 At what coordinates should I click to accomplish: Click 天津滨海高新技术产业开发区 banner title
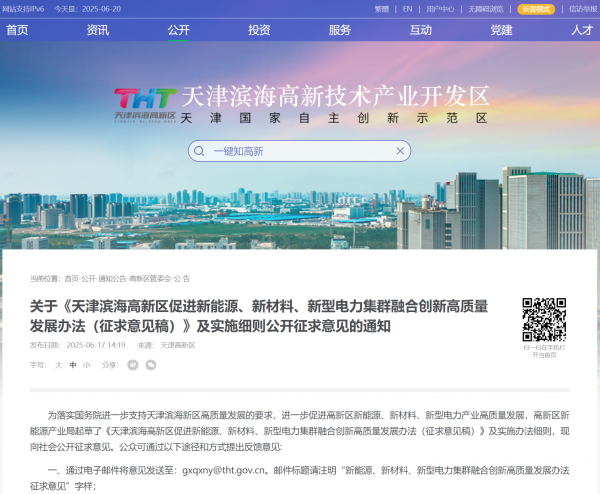(335, 96)
